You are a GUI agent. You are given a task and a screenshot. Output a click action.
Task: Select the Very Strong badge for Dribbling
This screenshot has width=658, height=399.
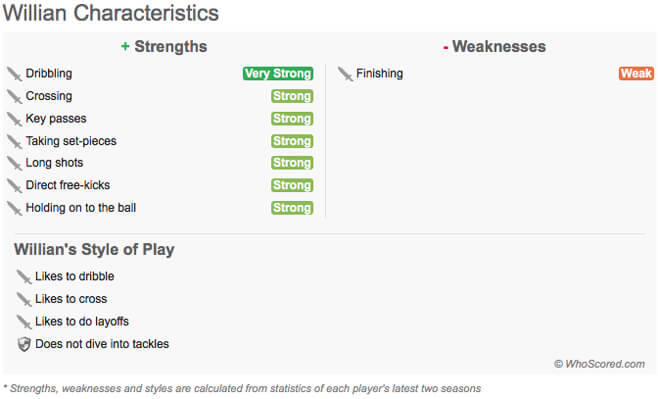point(278,73)
